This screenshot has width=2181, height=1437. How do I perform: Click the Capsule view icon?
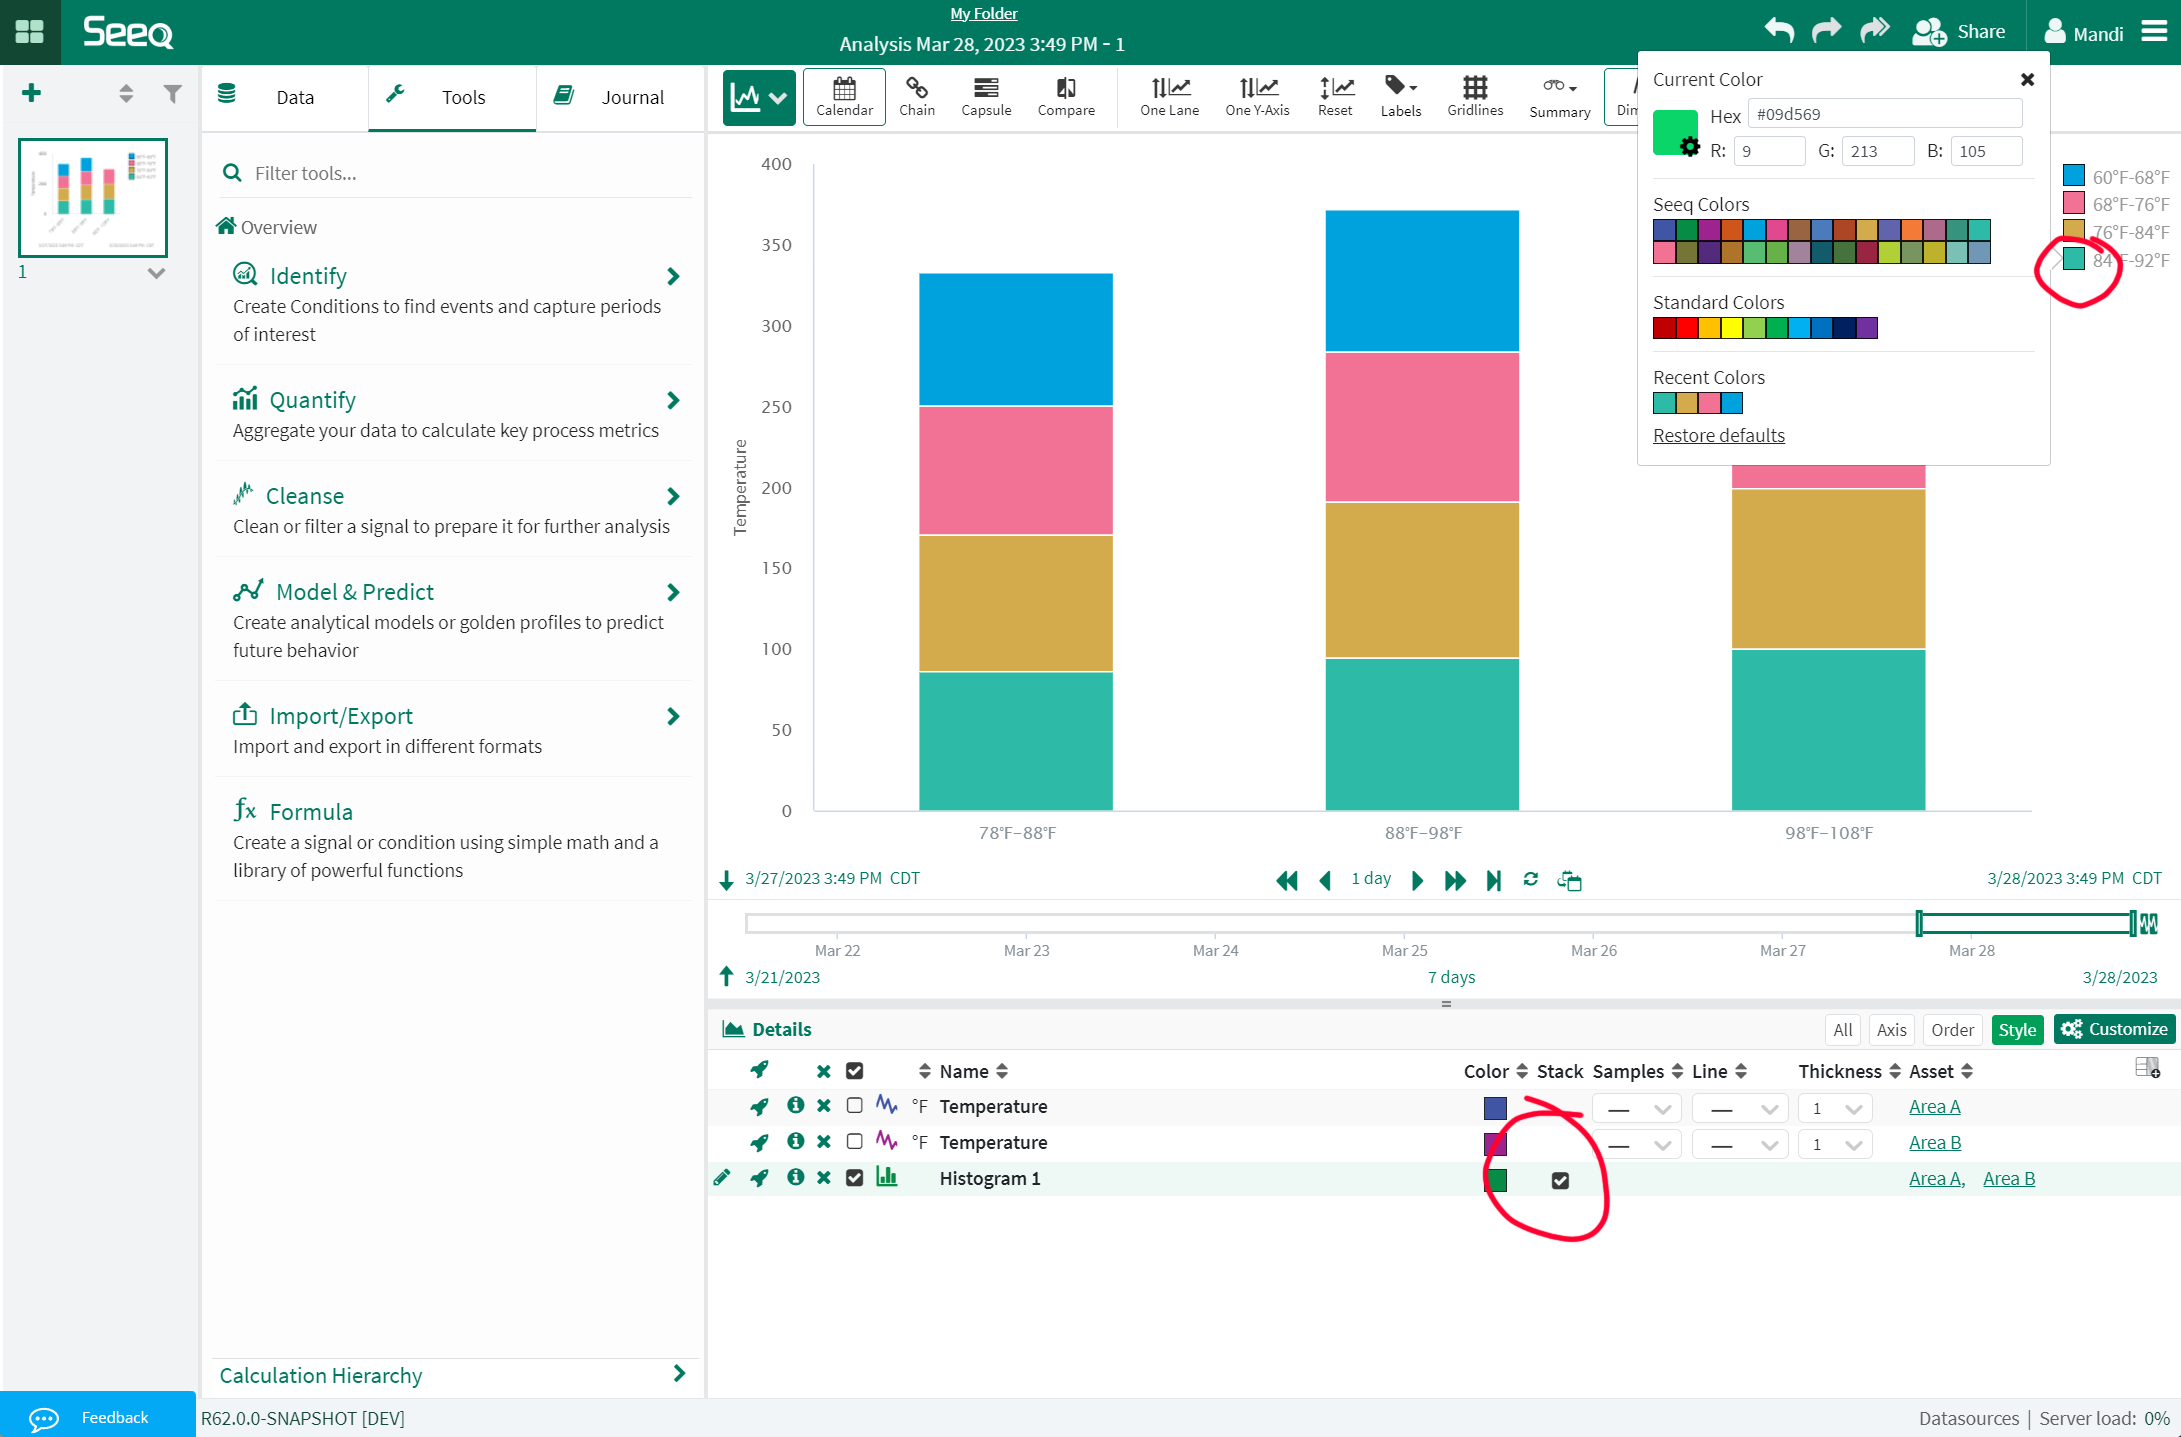(985, 96)
